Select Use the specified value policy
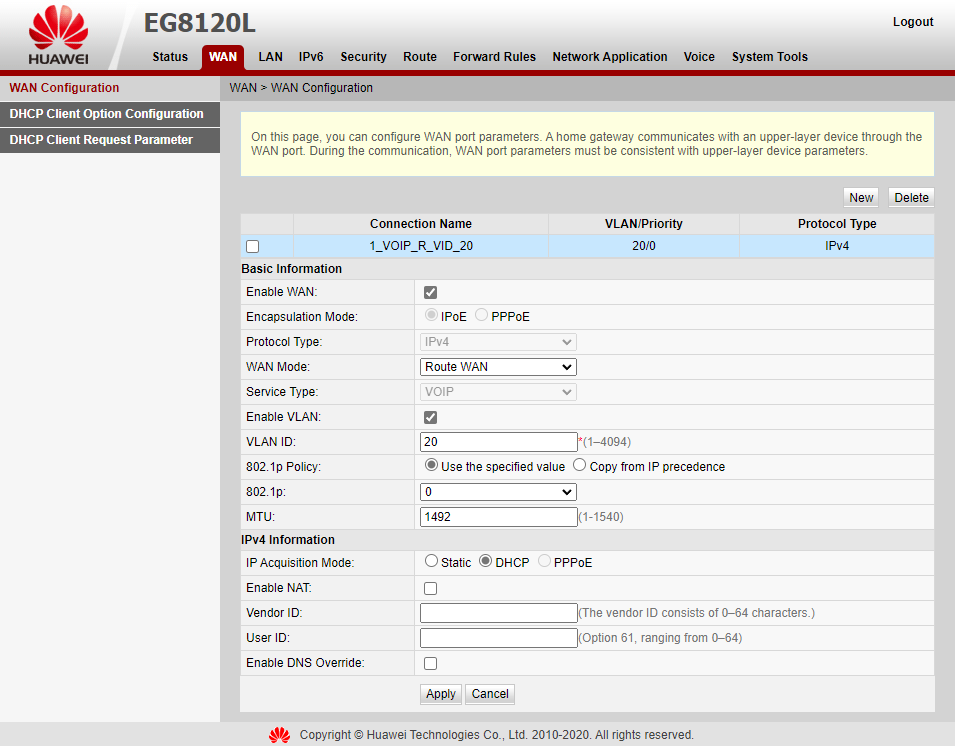 [431, 465]
